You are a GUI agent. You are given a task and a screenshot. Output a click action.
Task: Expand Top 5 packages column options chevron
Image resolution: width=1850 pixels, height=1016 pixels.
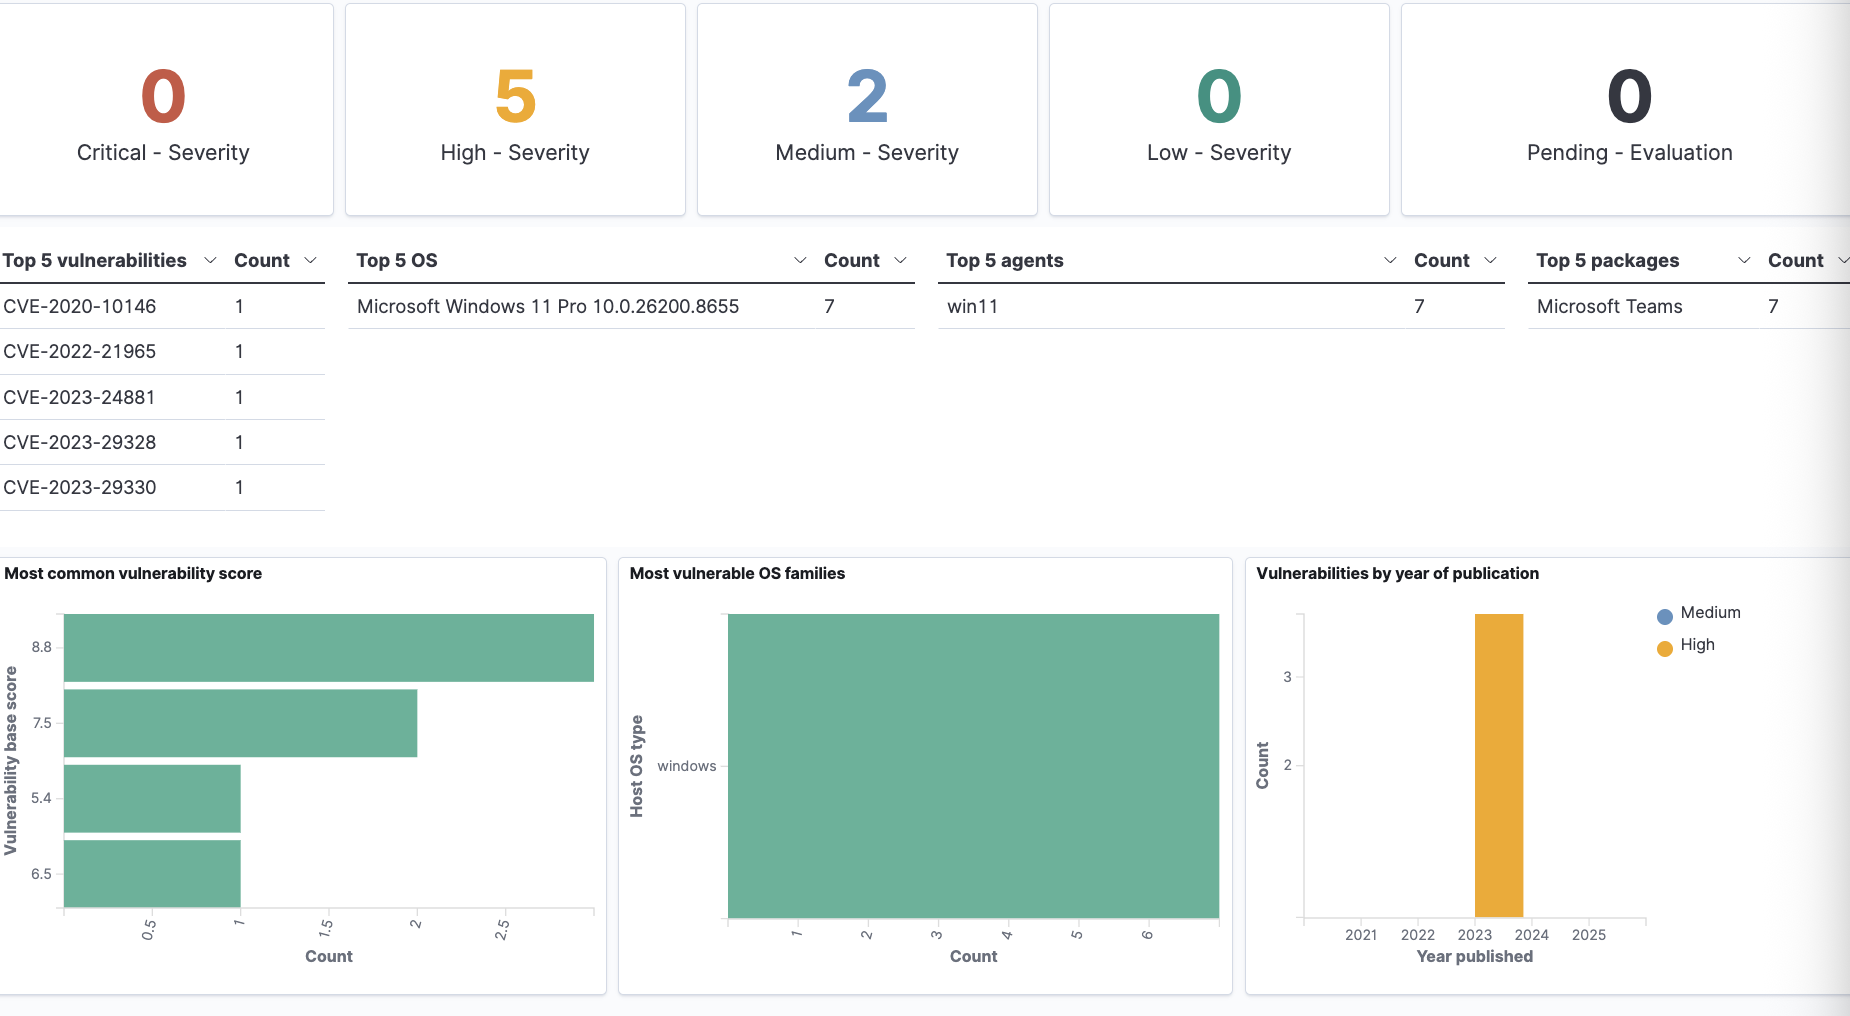(x=1744, y=260)
